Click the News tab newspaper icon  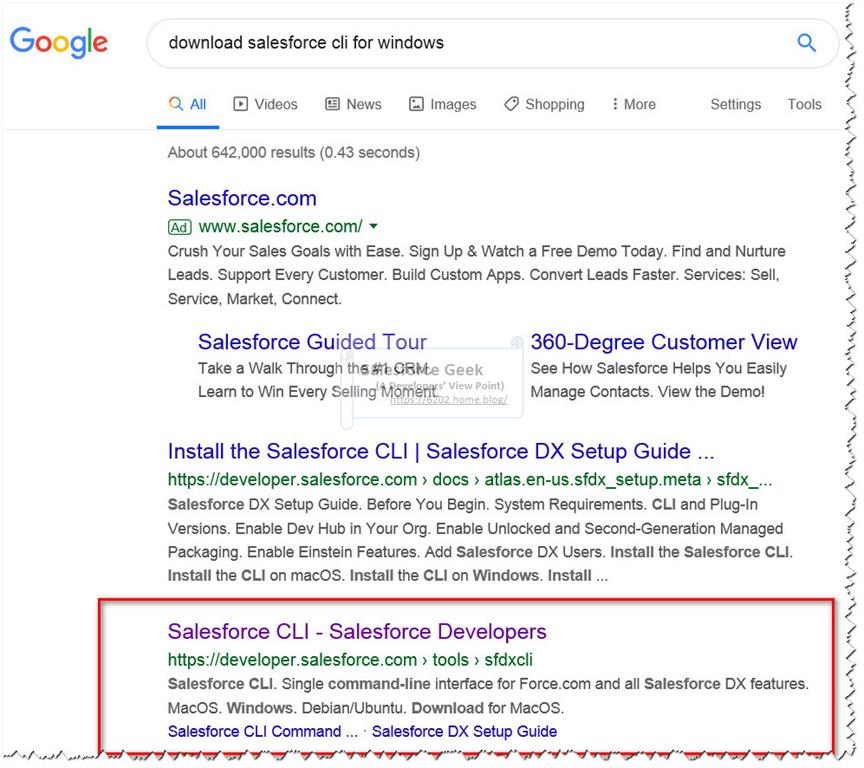(332, 104)
